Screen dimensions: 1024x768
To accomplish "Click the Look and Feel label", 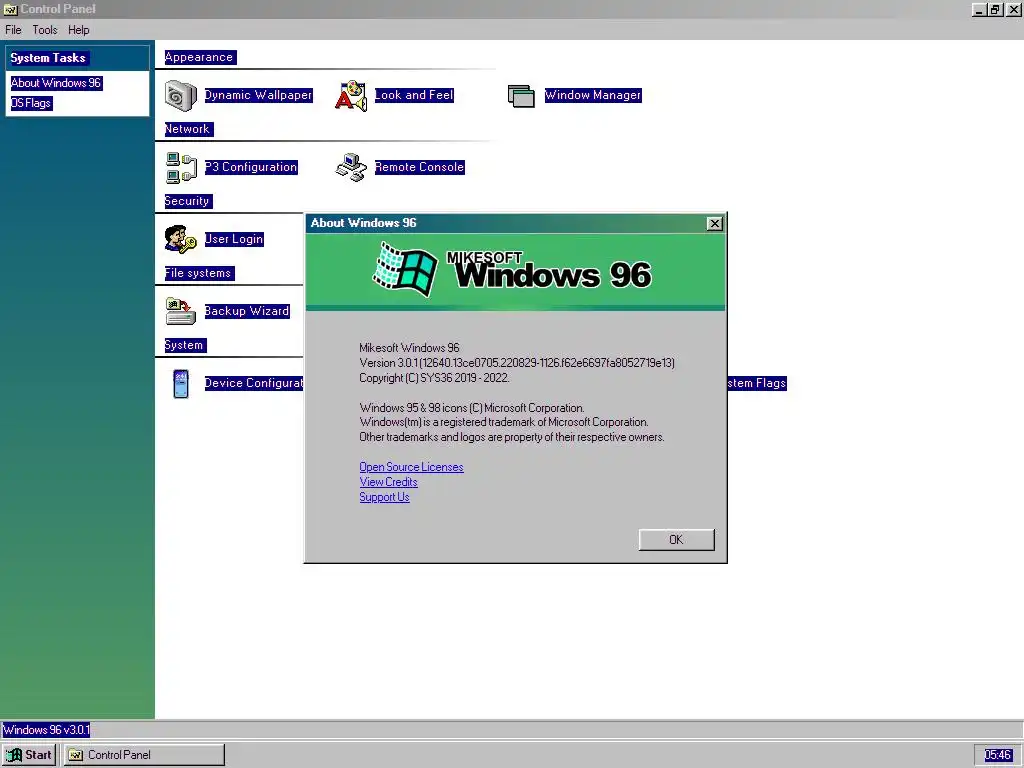I will [x=414, y=95].
